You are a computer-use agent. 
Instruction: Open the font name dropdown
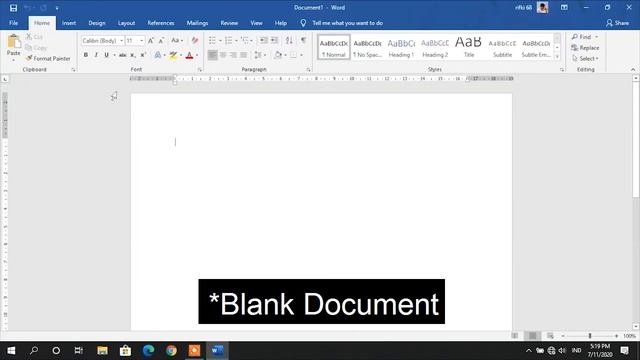[x=121, y=41]
